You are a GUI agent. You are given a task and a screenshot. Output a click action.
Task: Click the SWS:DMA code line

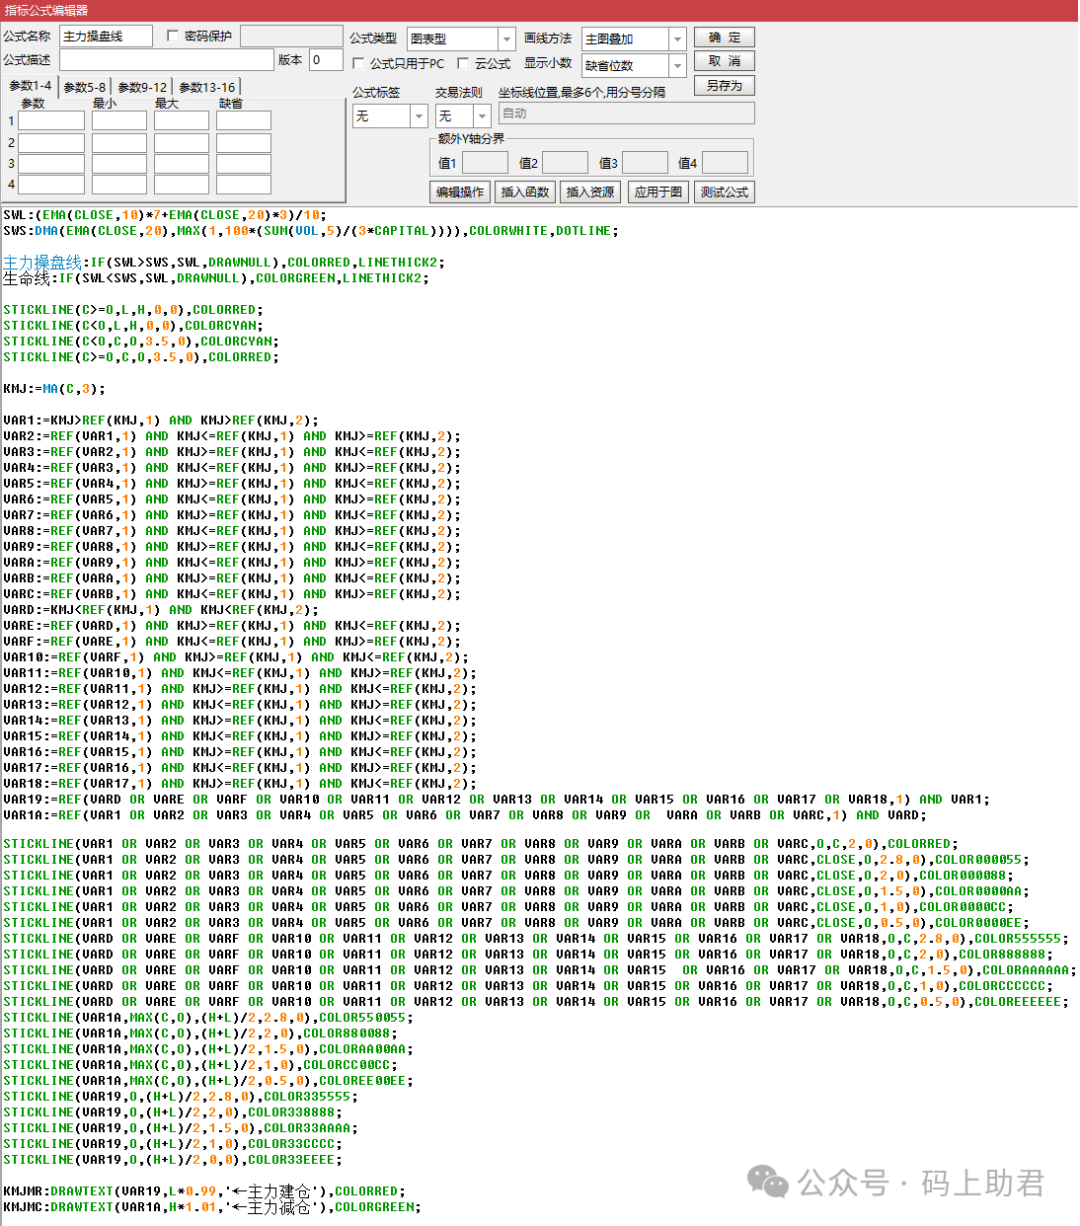tap(311, 231)
